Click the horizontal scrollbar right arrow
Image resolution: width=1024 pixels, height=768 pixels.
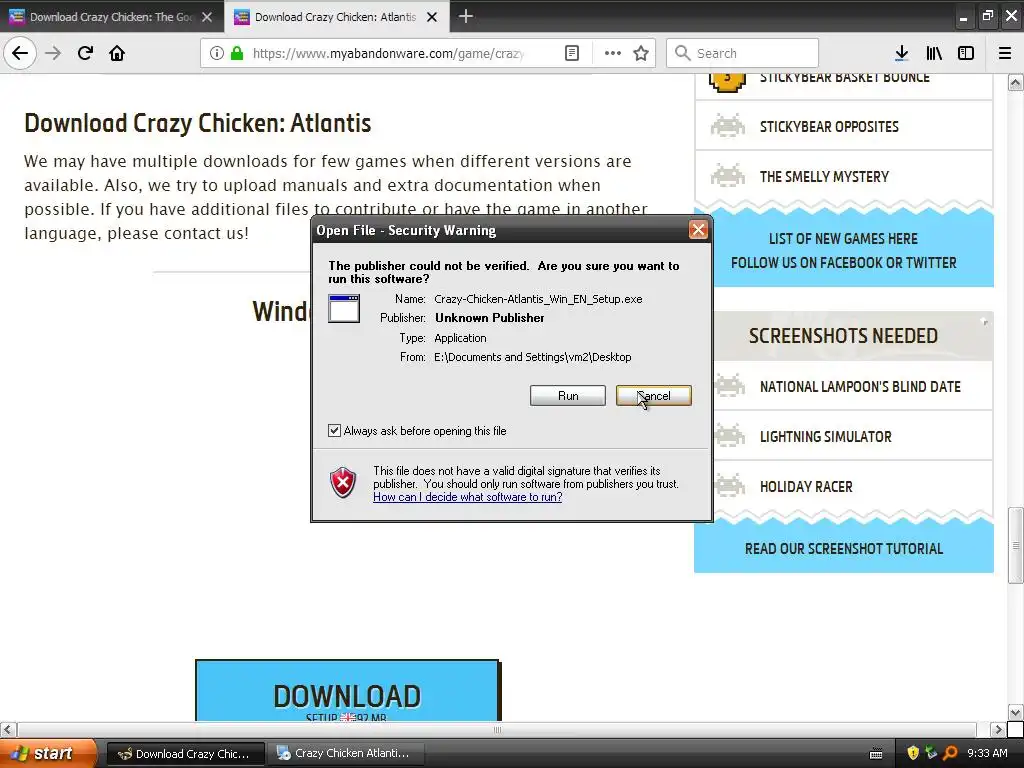point(998,729)
